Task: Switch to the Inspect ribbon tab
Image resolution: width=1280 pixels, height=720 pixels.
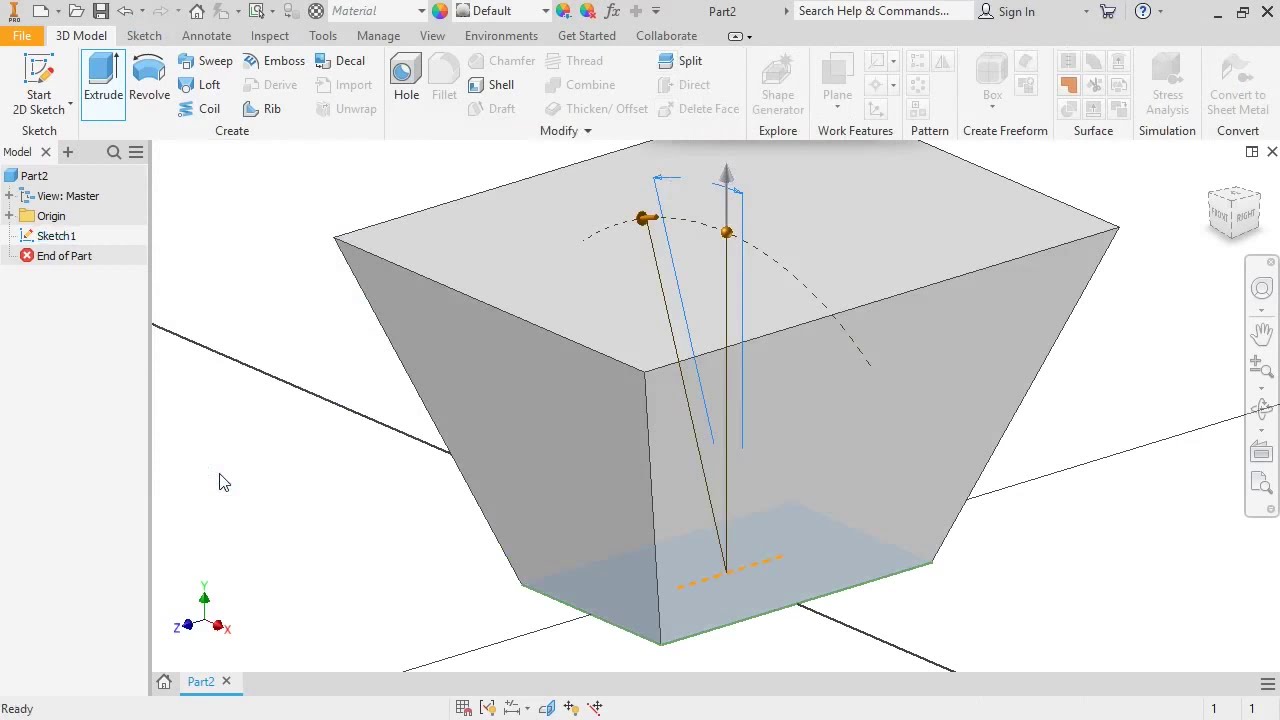Action: (x=270, y=36)
